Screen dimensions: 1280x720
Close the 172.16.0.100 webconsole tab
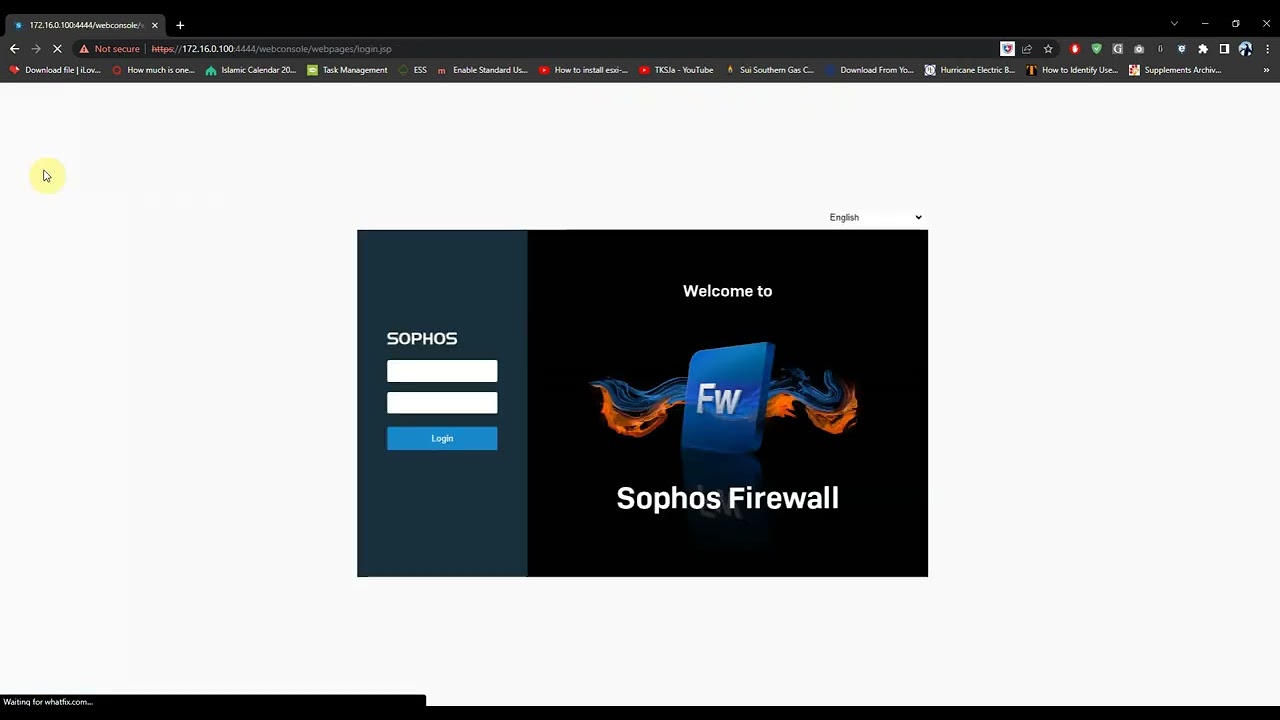coord(155,25)
